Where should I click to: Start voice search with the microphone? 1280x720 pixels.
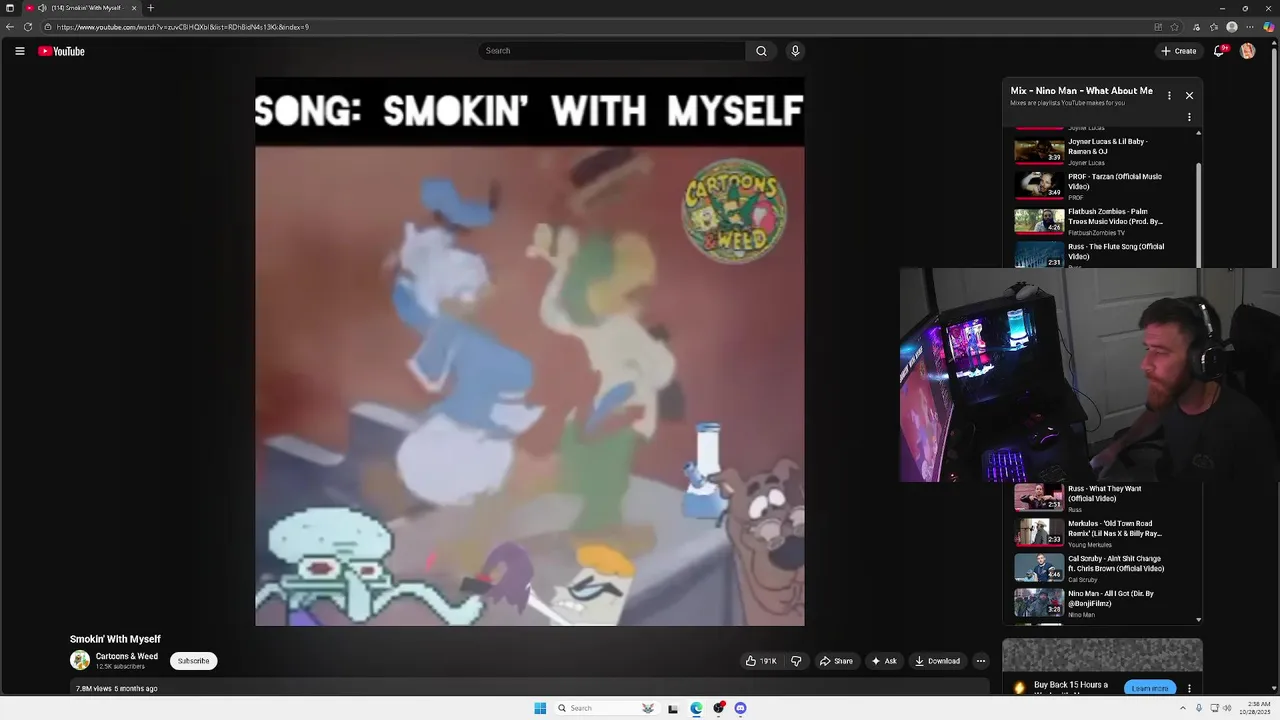(x=795, y=51)
